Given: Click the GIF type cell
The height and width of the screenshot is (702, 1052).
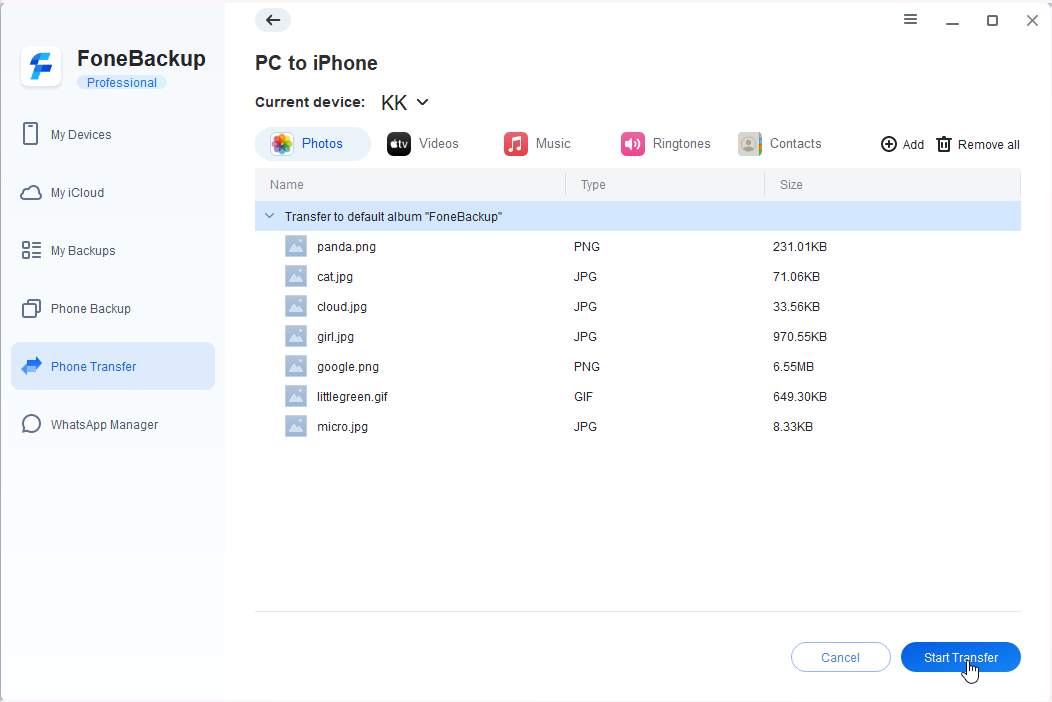Looking at the screenshot, I should tap(583, 396).
